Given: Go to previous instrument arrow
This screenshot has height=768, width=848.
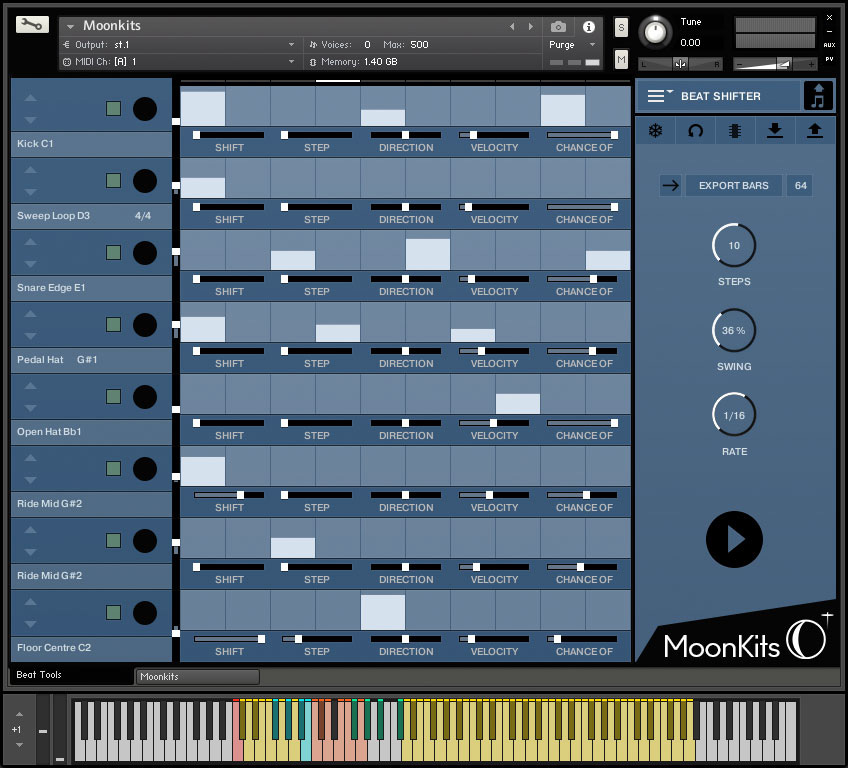Looking at the screenshot, I should (512, 26).
